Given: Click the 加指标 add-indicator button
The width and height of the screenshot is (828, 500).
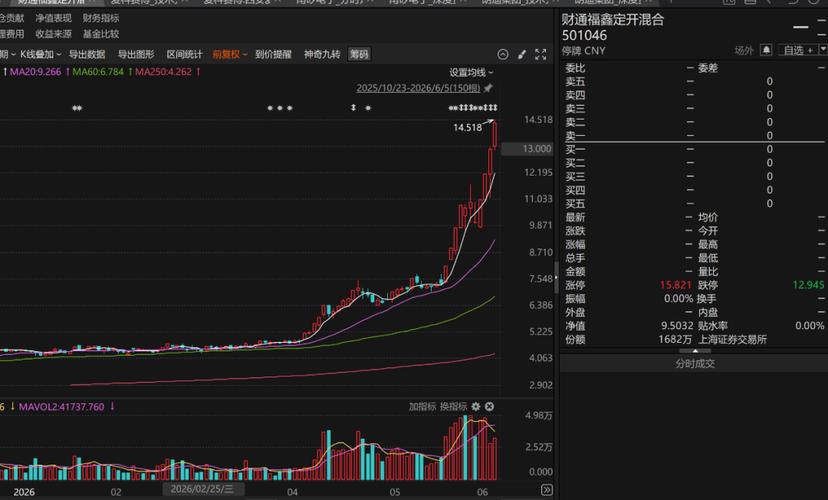Looking at the screenshot, I should pyautogui.click(x=422, y=406).
